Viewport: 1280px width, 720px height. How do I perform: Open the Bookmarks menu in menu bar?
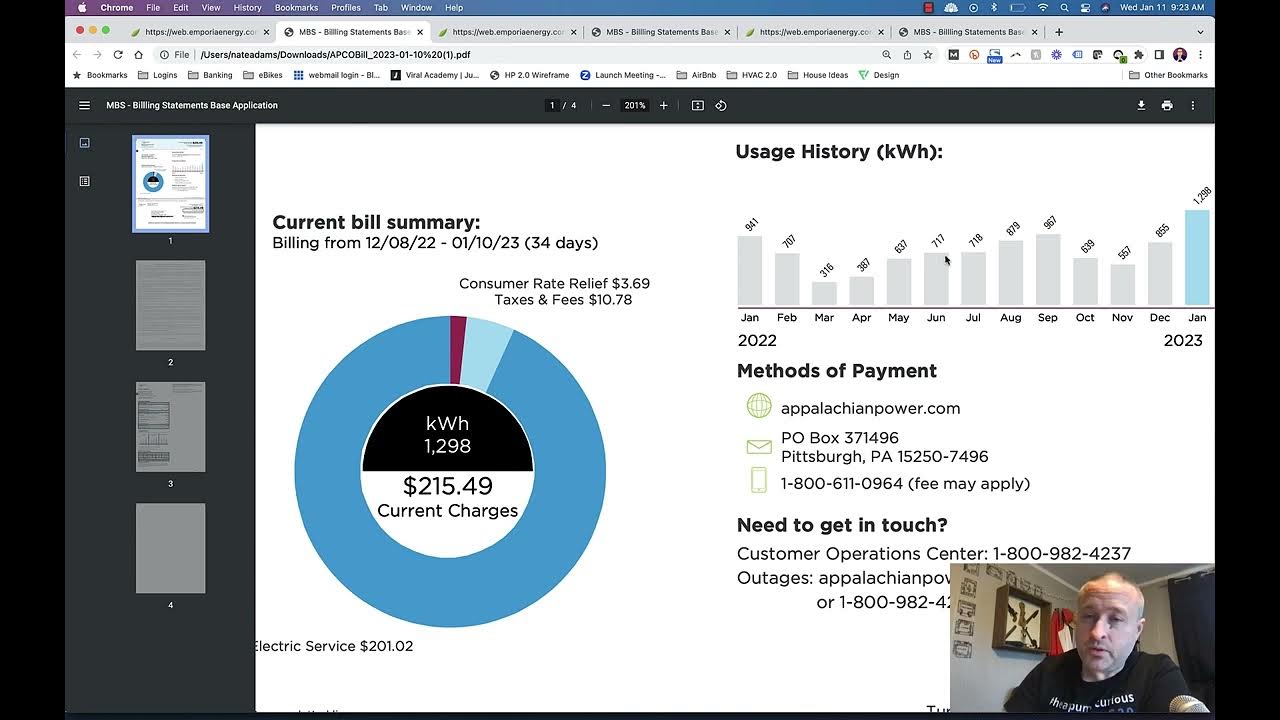[x=296, y=7]
